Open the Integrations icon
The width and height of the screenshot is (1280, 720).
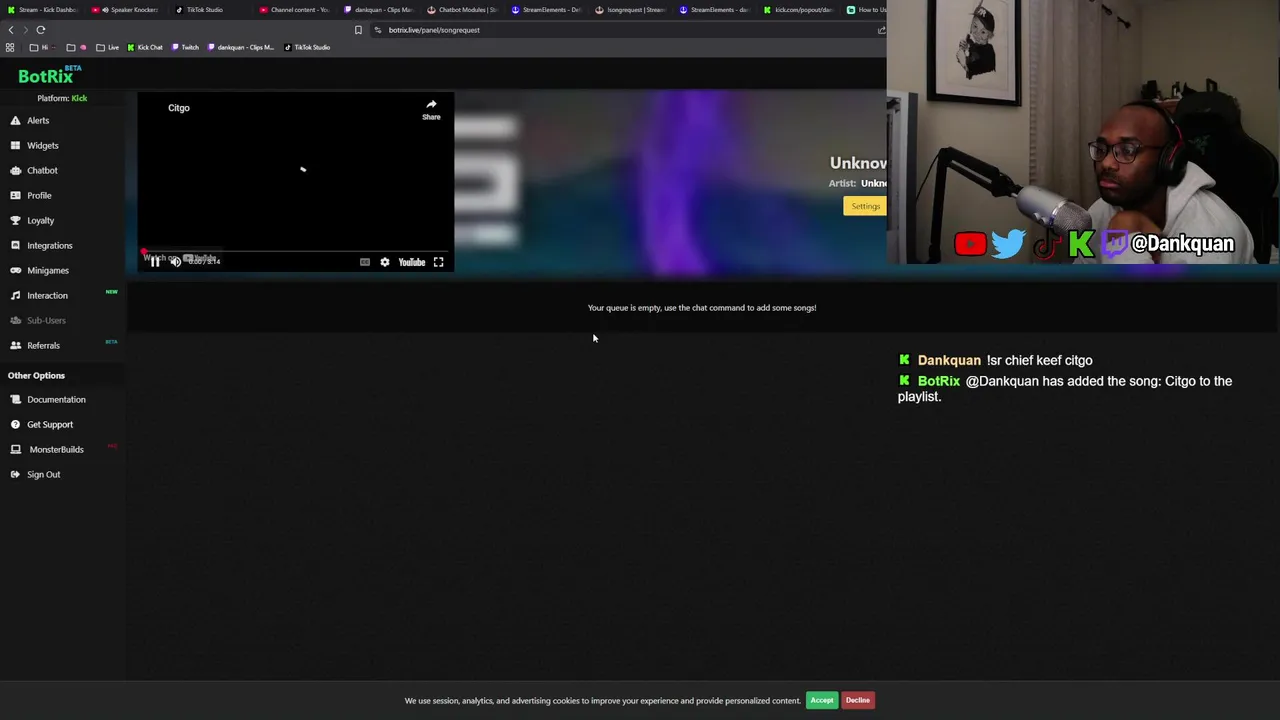tap(15, 245)
